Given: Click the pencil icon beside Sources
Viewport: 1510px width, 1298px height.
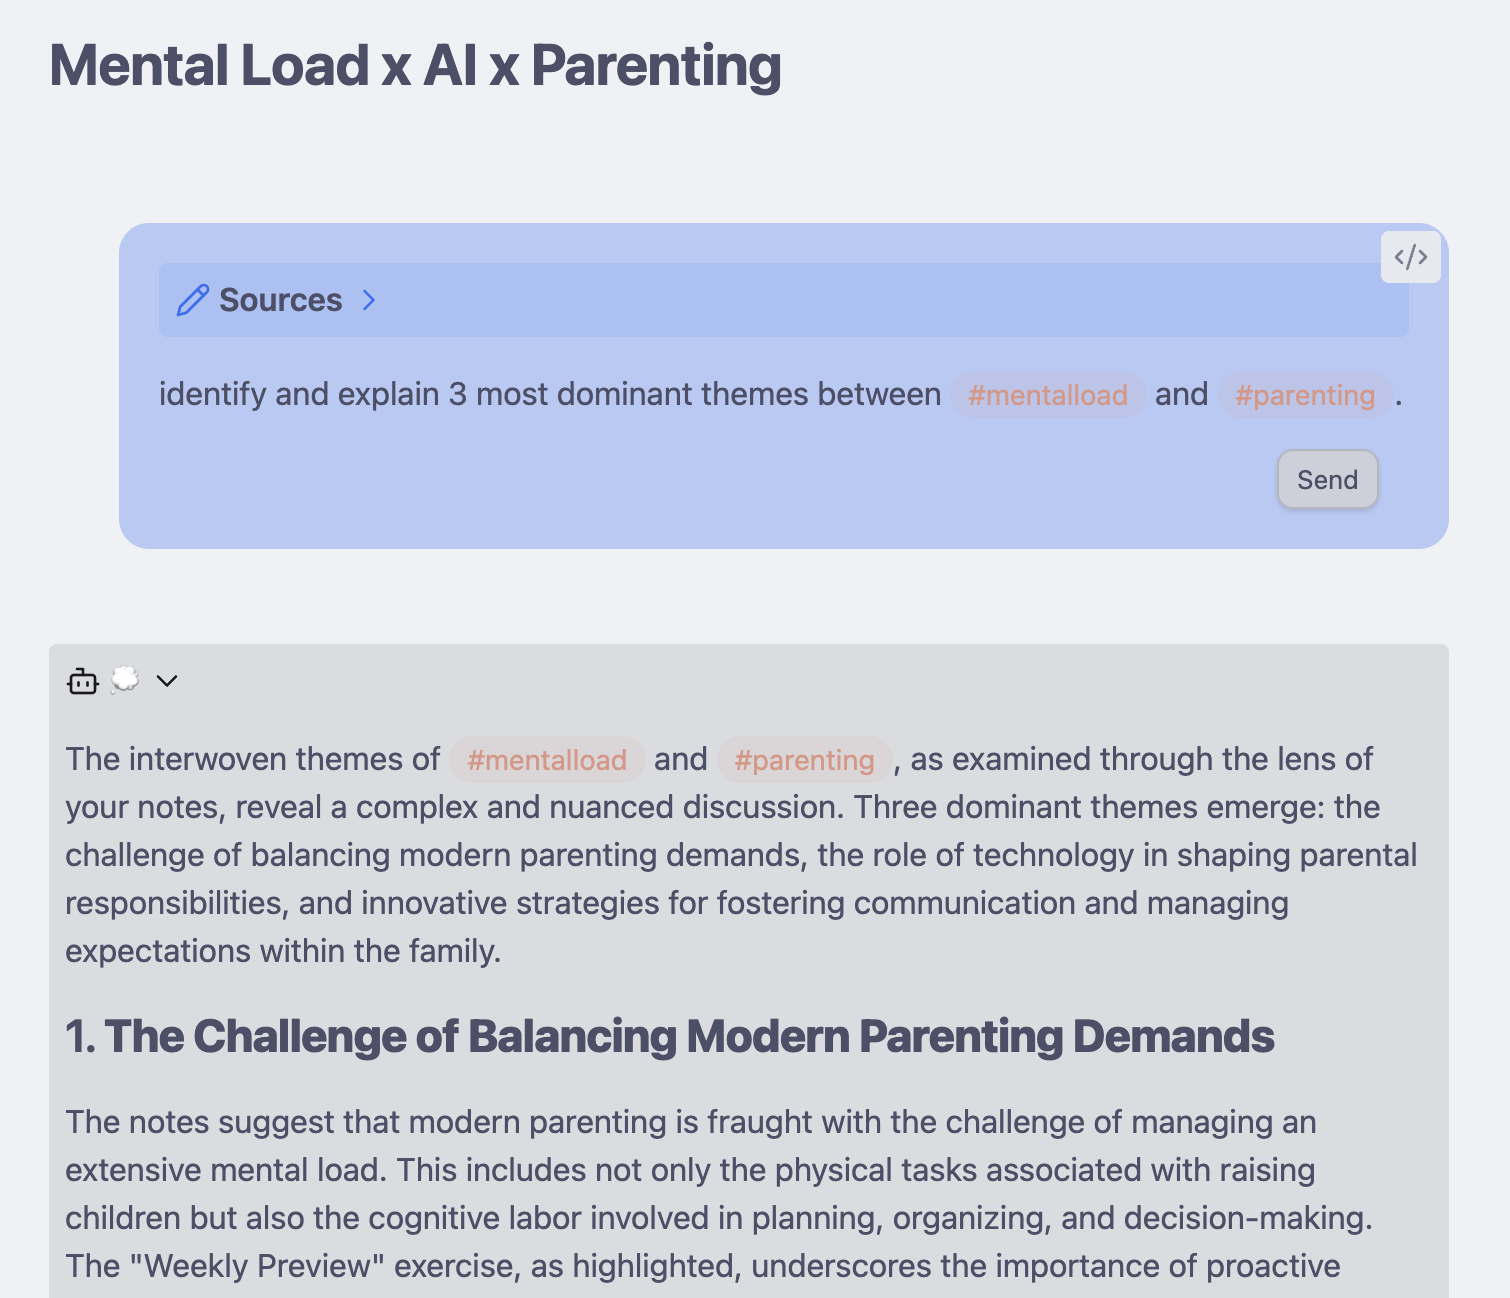Looking at the screenshot, I should click(192, 300).
